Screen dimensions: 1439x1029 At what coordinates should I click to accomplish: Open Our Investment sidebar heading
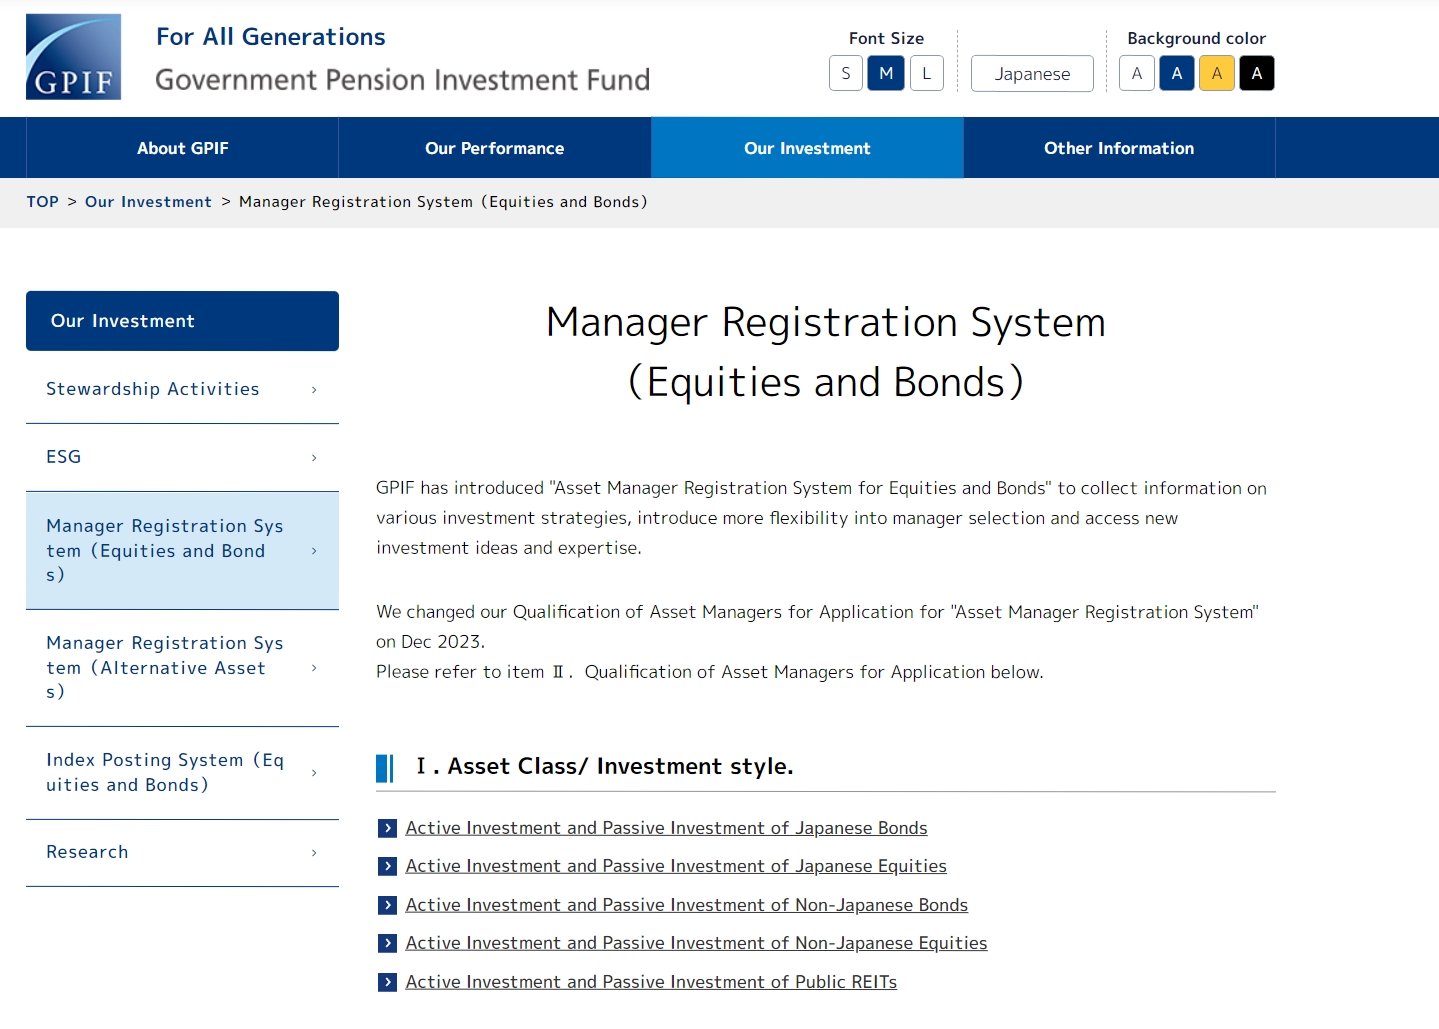tap(182, 321)
